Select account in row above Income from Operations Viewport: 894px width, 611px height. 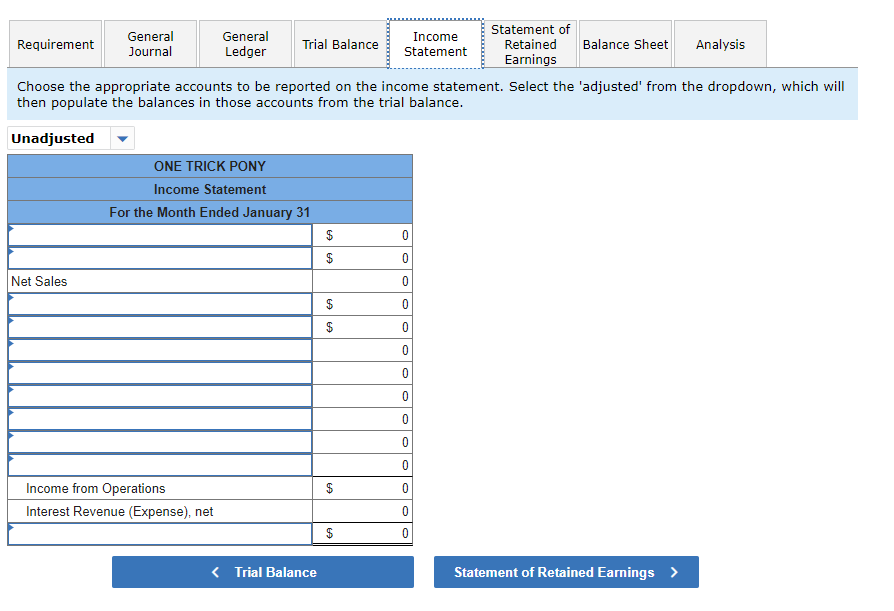[x=160, y=465]
